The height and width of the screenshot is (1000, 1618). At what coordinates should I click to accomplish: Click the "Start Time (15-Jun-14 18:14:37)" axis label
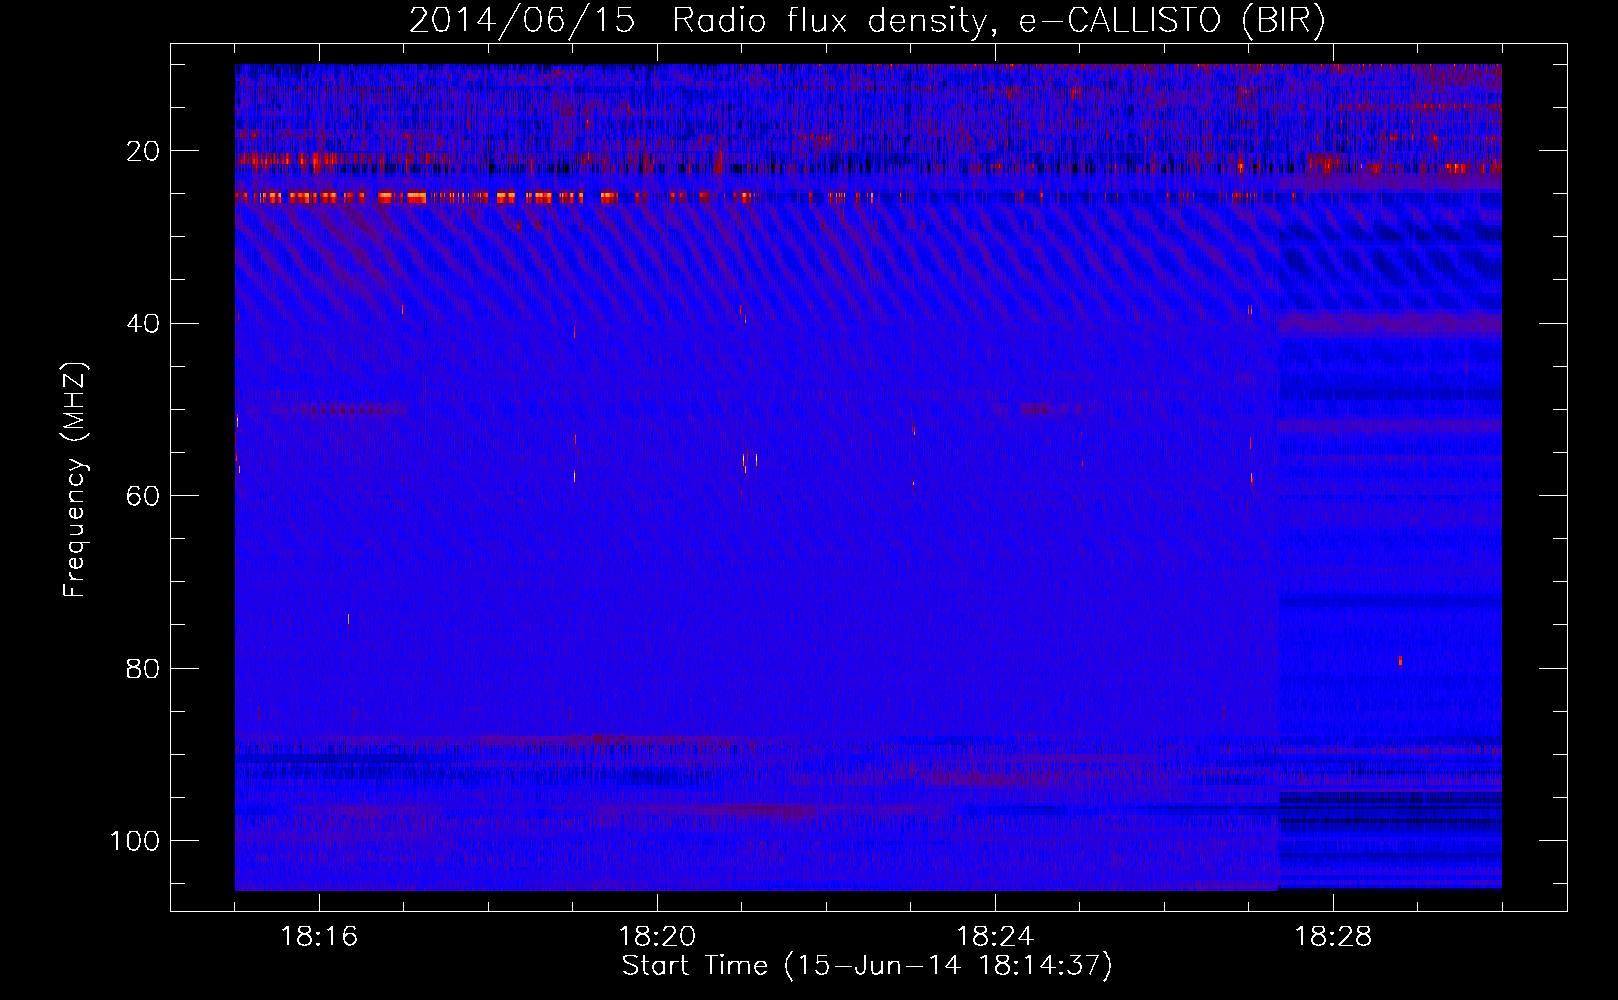867,966
